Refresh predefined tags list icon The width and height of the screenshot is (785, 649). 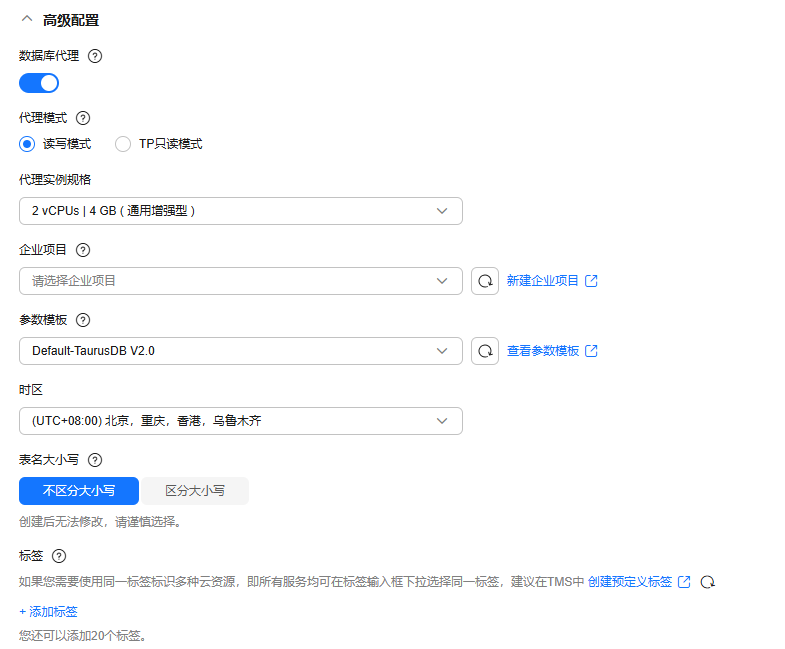[707, 582]
